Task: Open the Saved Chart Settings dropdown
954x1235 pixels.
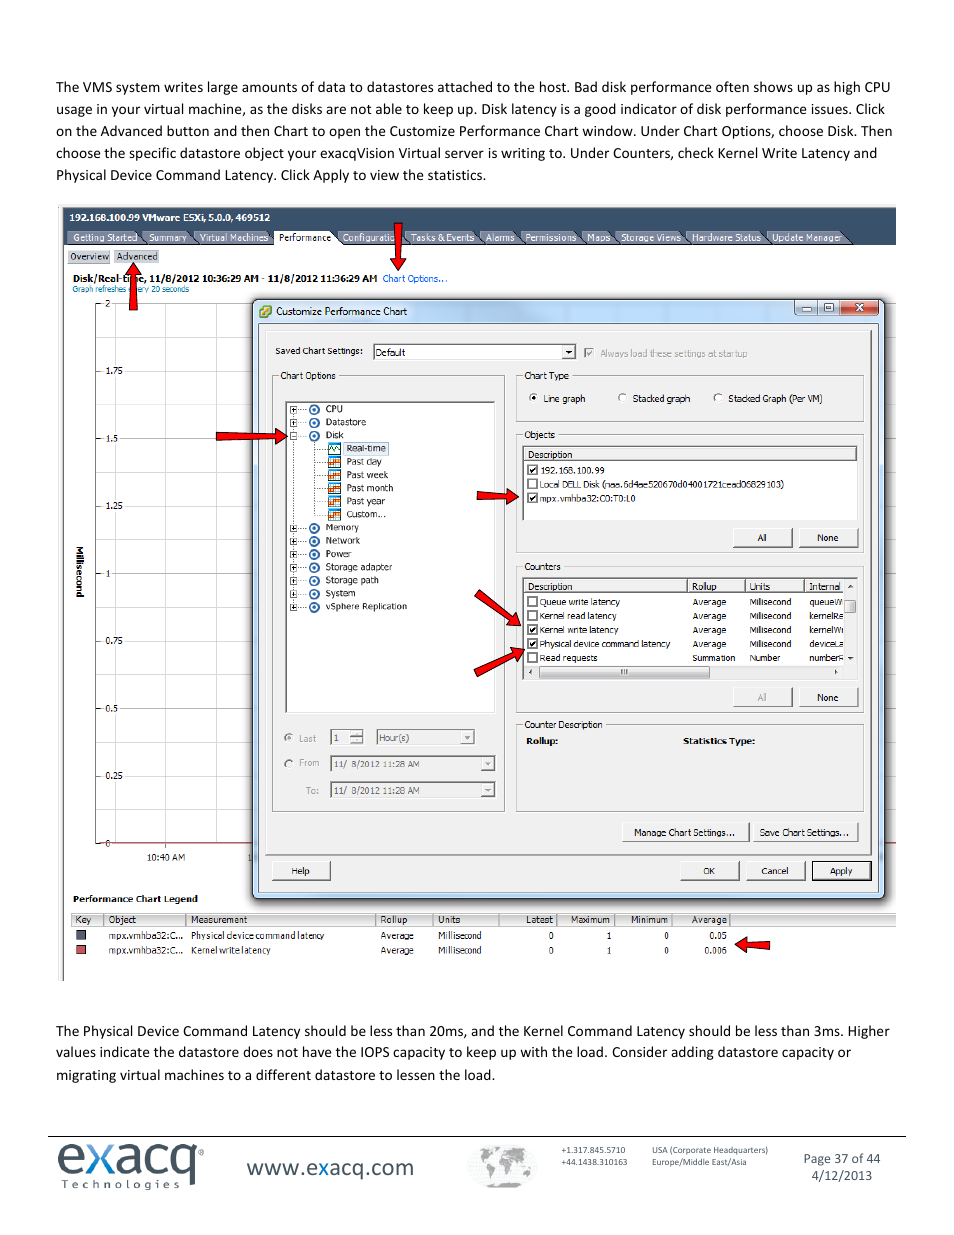Action: pyautogui.click(x=569, y=352)
